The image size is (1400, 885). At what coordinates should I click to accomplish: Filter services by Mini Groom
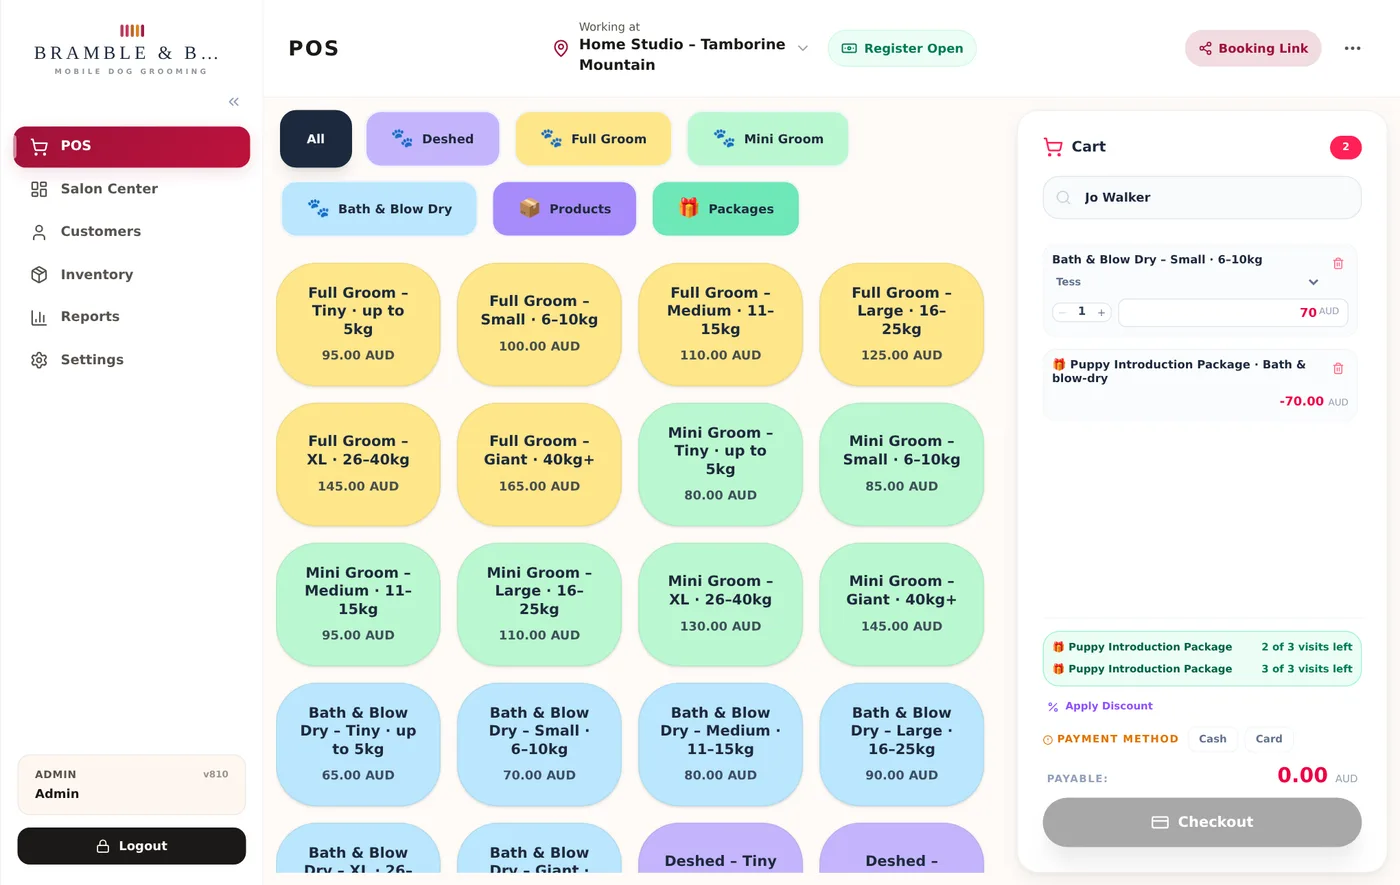point(768,139)
